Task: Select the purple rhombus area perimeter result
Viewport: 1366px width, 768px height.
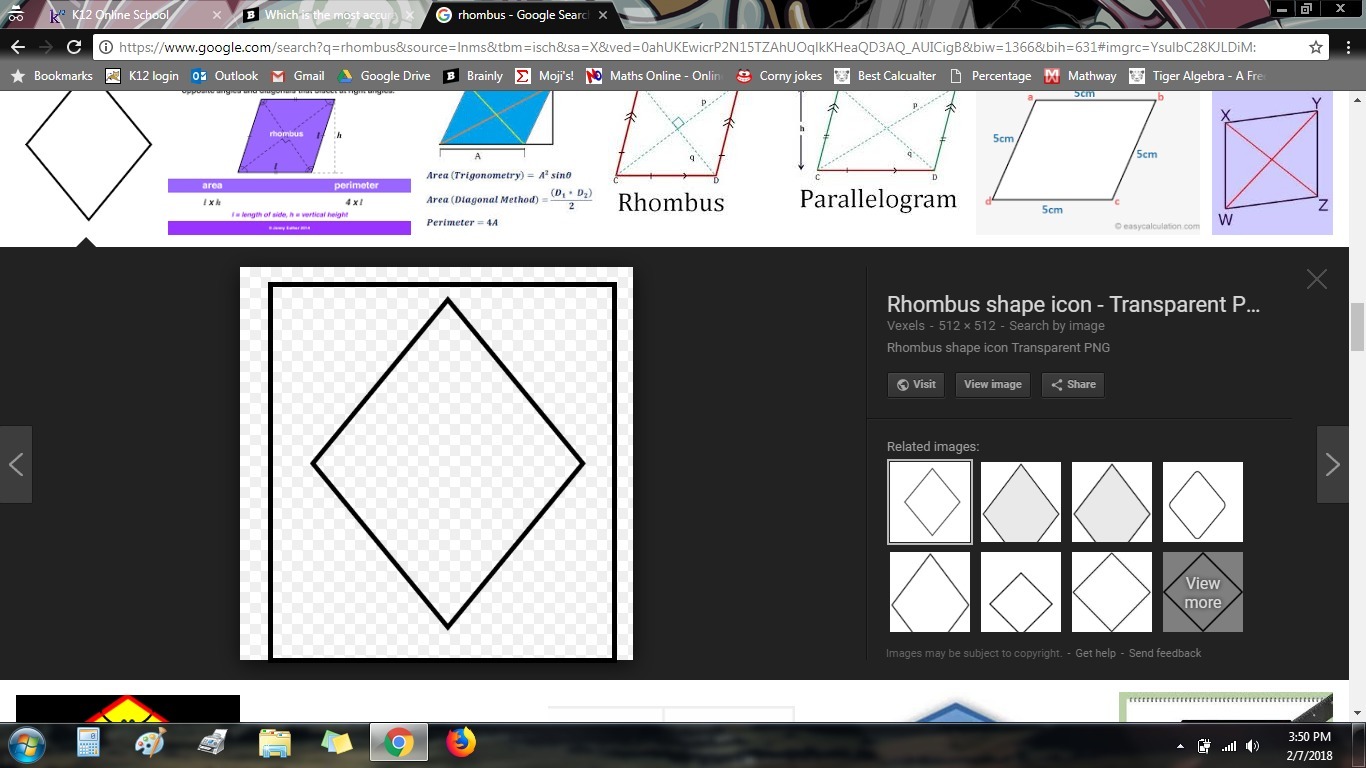Action: (x=289, y=163)
